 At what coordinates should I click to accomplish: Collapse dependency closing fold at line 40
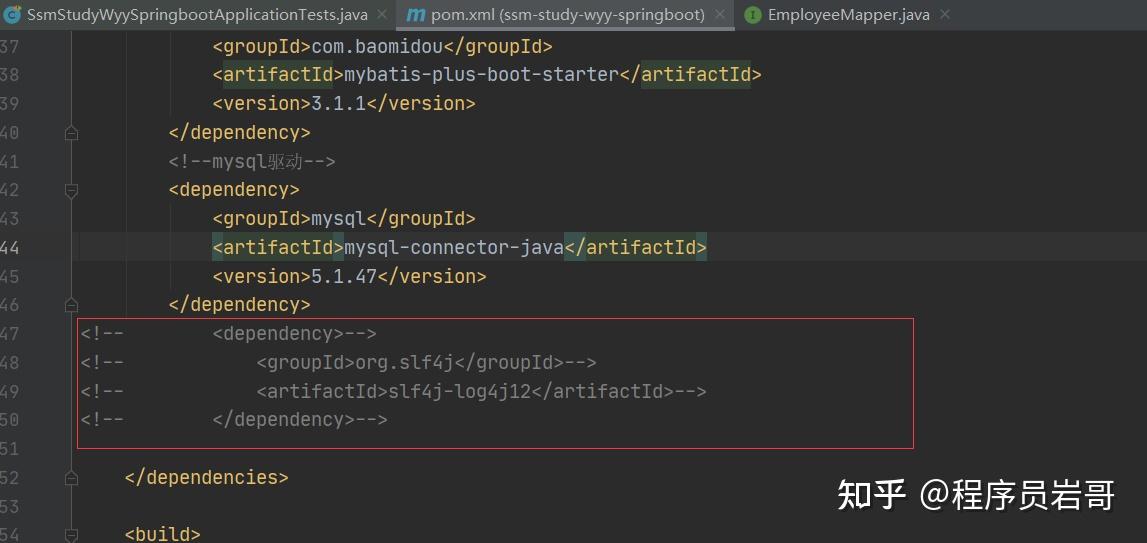(x=71, y=132)
